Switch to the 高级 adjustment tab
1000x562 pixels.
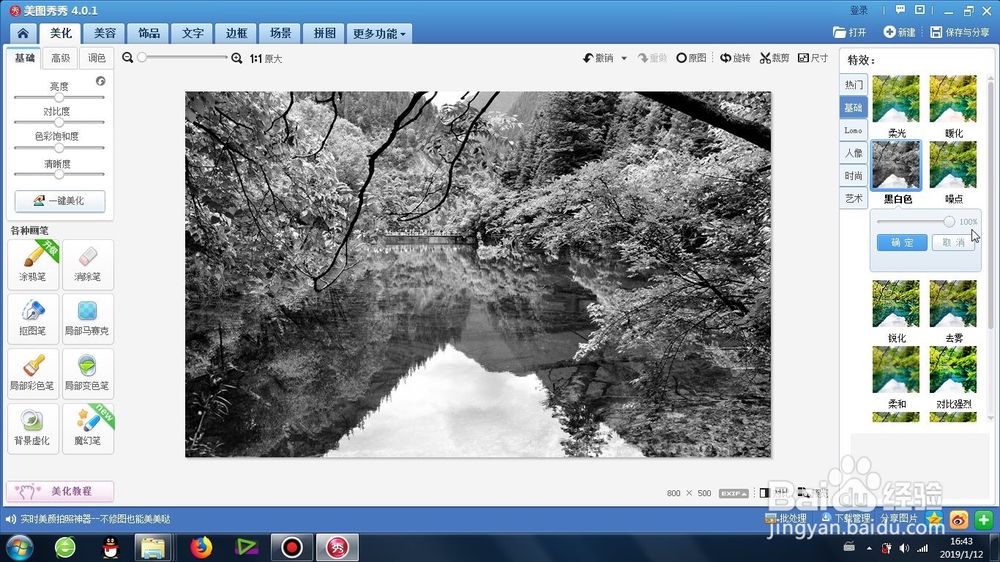pos(61,58)
